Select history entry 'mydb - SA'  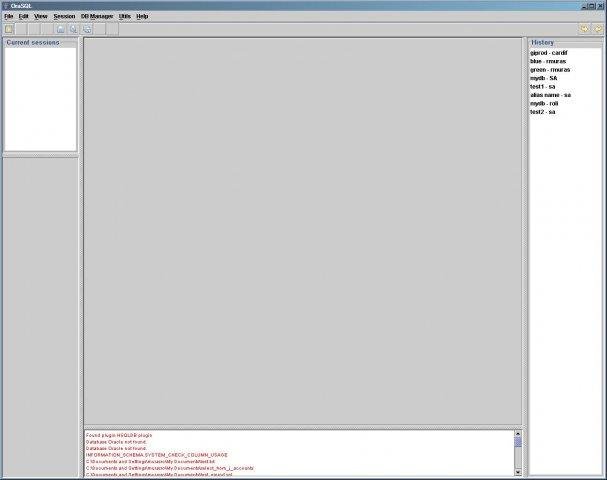point(544,78)
